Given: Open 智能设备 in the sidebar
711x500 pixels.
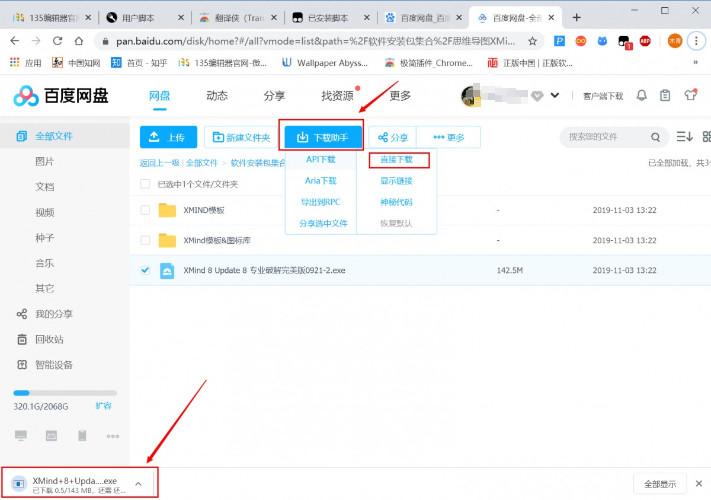Looking at the screenshot, I should pyautogui.click(x=44, y=364).
